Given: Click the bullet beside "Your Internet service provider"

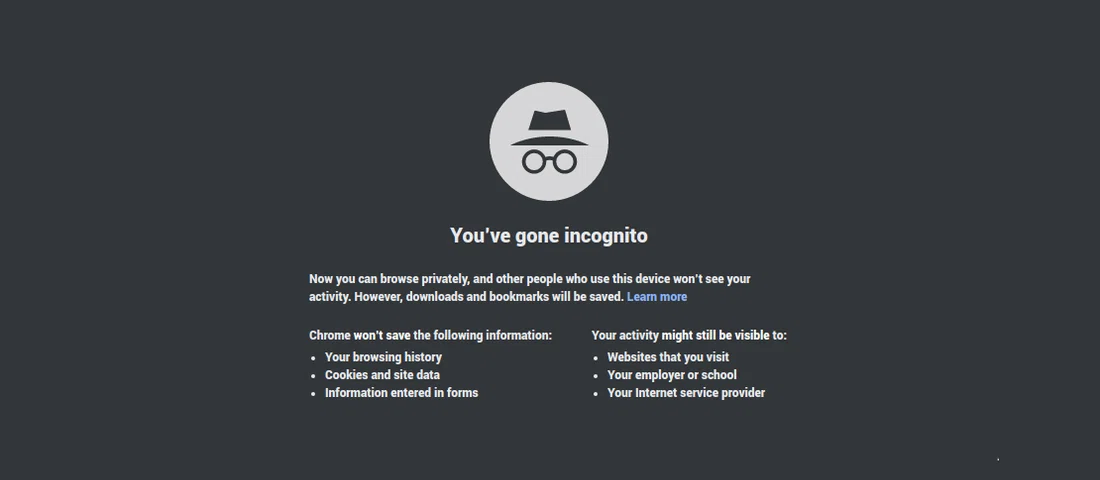Looking at the screenshot, I should point(596,394).
